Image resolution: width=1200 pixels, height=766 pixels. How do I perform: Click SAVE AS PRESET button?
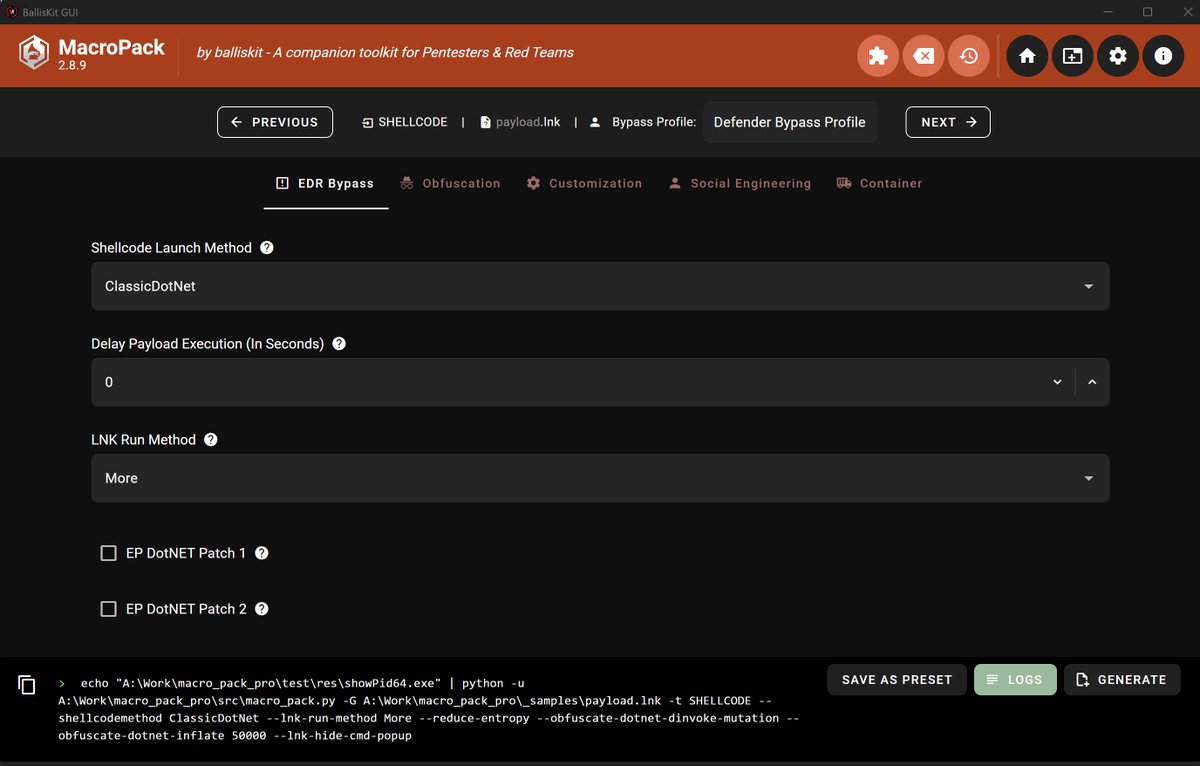[x=897, y=680]
